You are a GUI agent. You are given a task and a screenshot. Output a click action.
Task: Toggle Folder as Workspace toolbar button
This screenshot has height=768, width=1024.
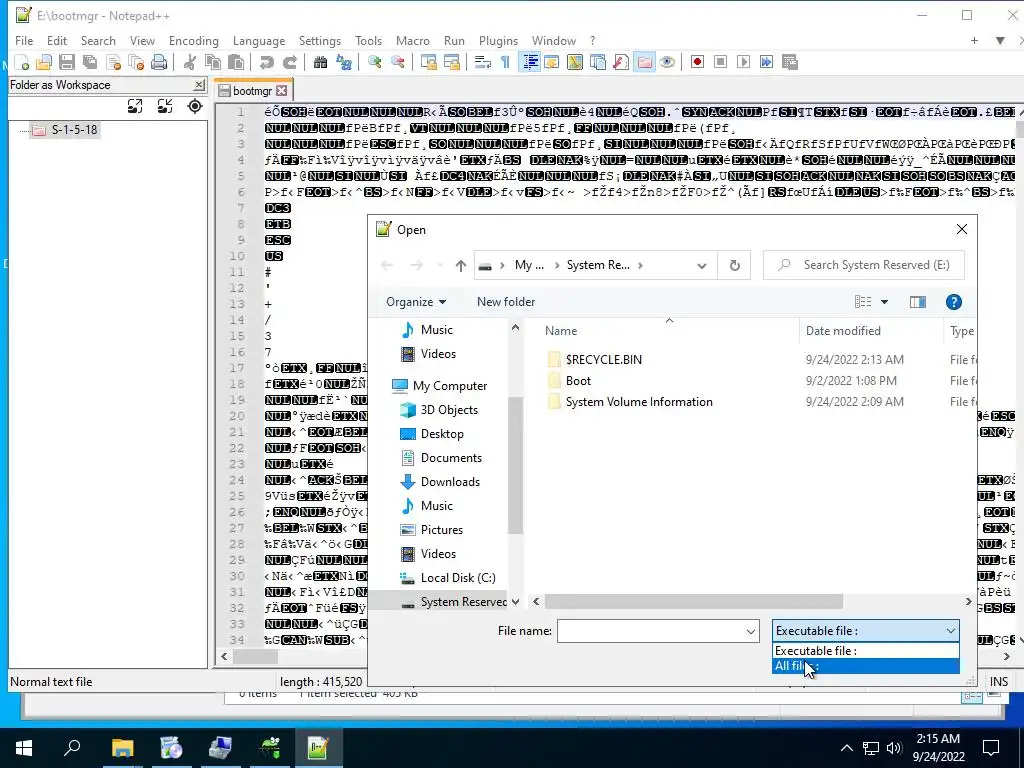[644, 62]
